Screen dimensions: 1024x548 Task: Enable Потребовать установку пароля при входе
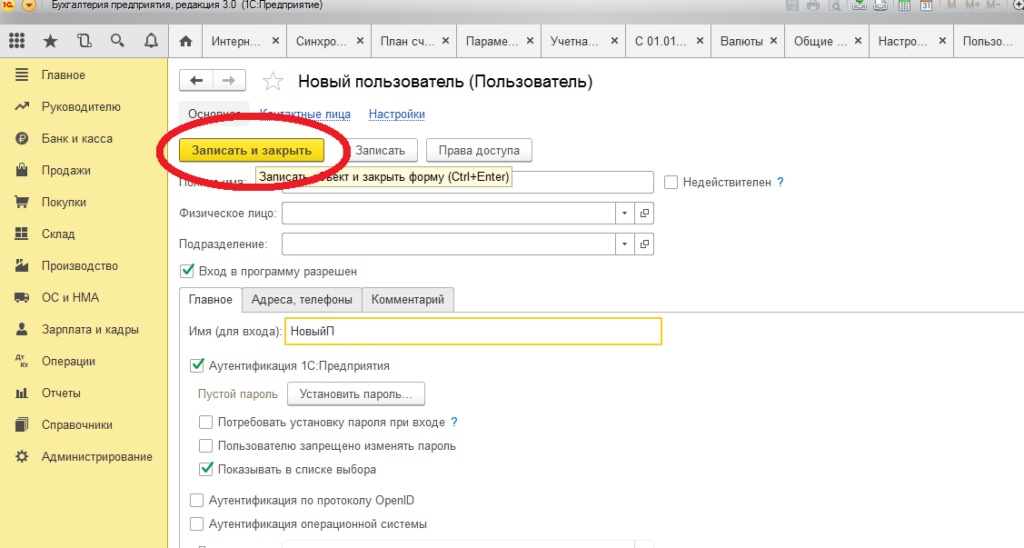(x=206, y=422)
